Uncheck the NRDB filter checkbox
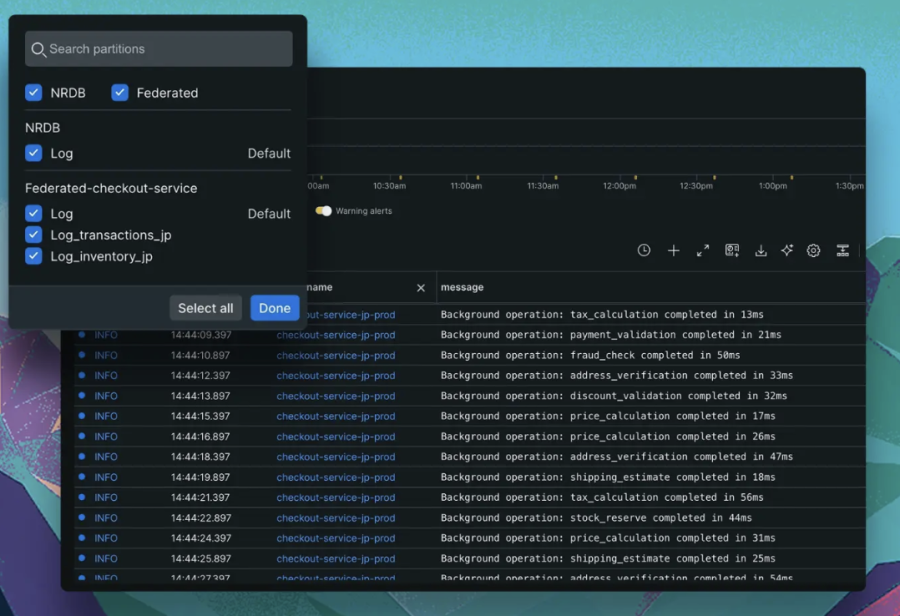 coord(34,92)
